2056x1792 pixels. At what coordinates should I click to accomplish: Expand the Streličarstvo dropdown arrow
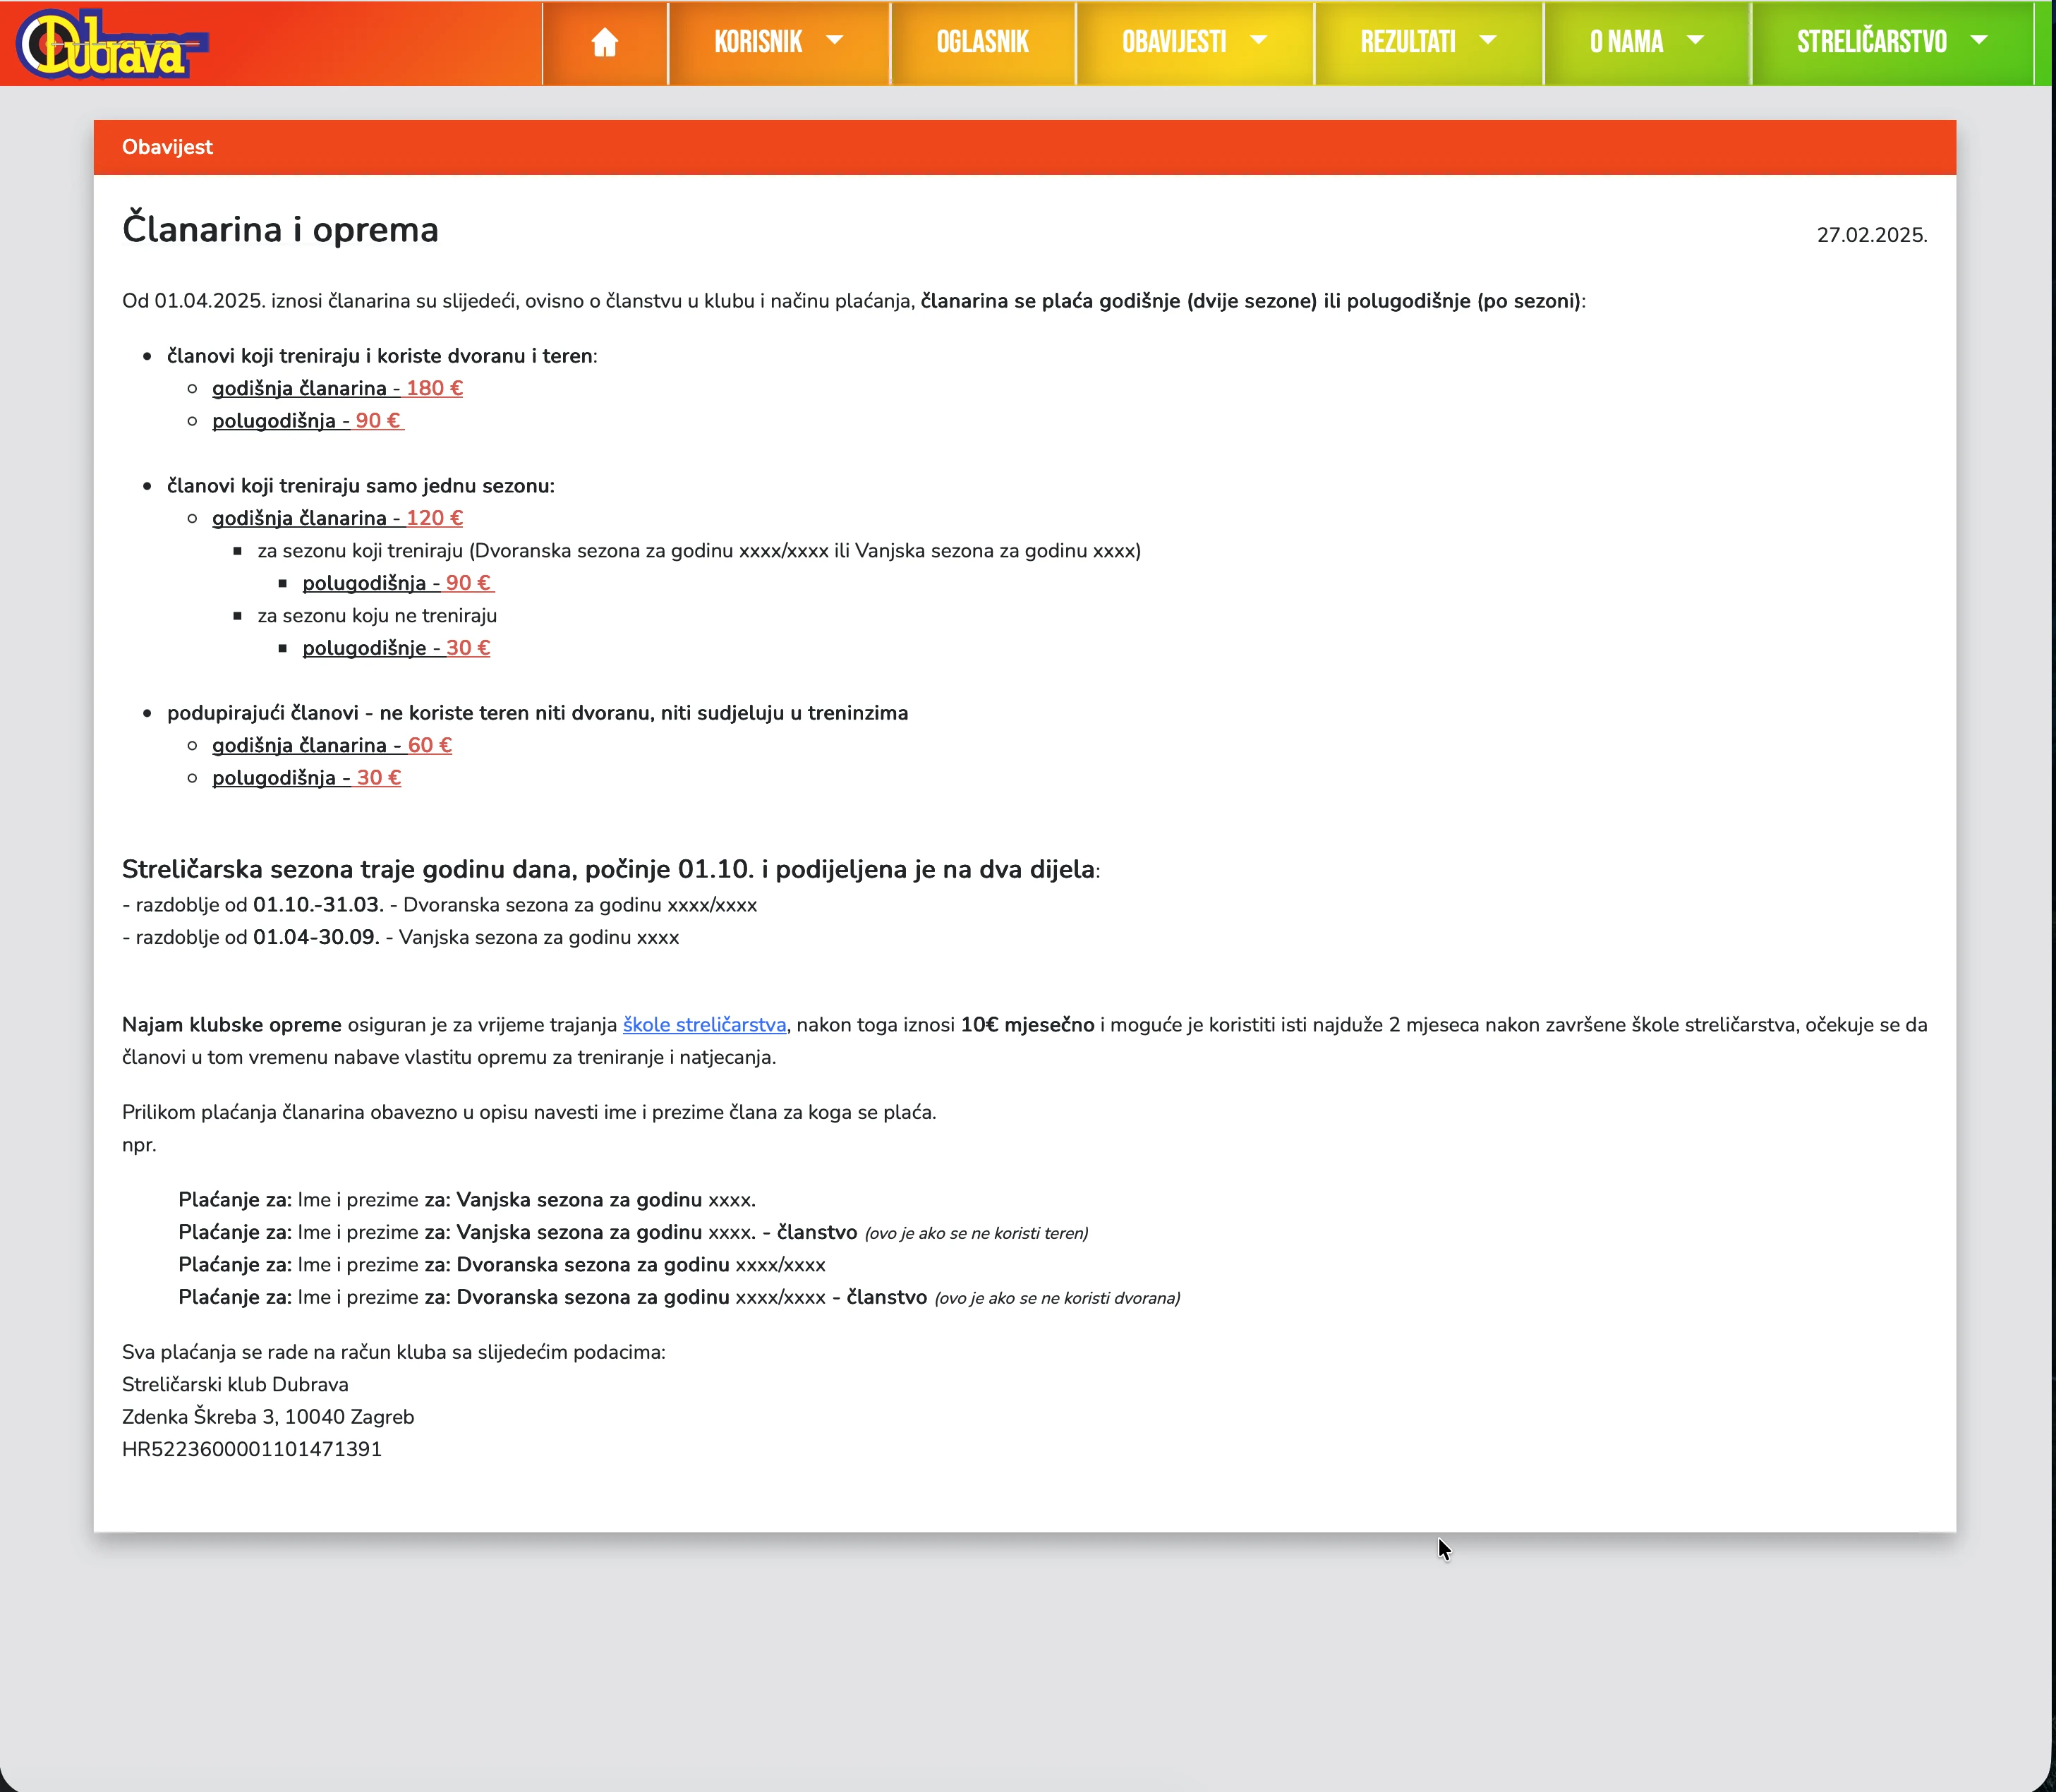click(x=1978, y=40)
